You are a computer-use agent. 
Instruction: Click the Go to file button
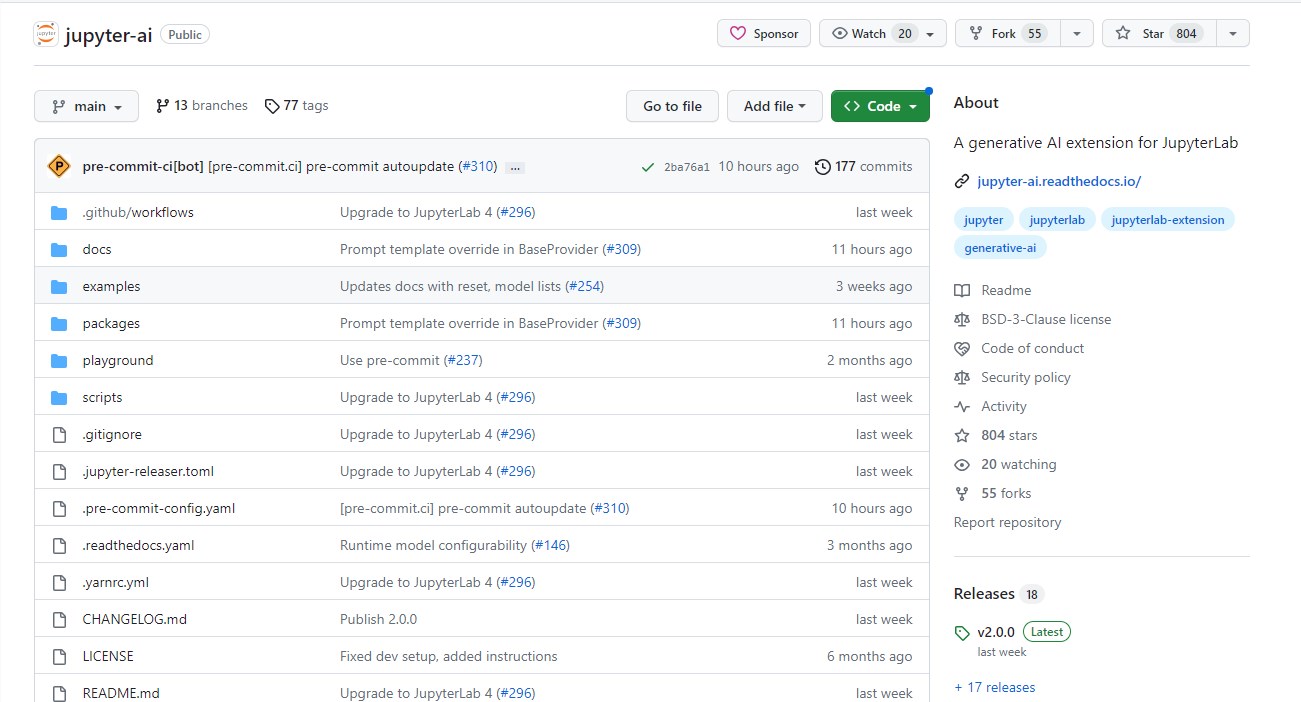click(x=672, y=106)
